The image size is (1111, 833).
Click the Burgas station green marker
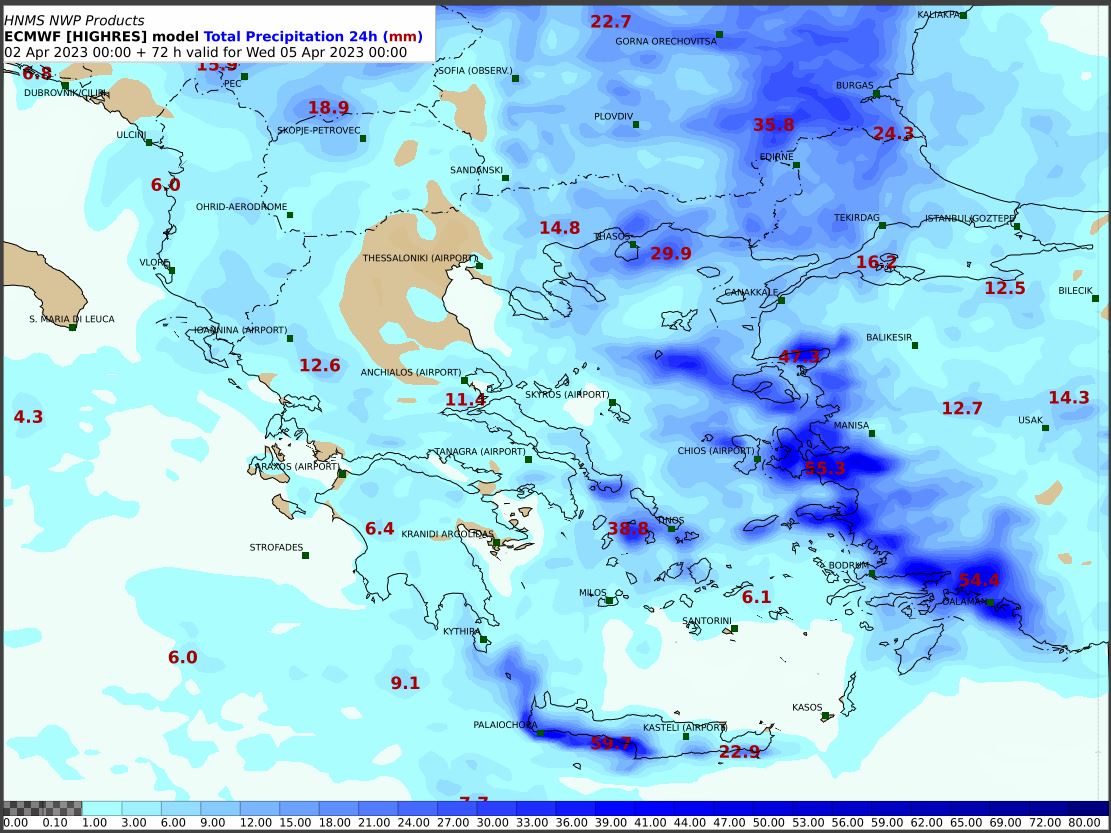click(876, 94)
